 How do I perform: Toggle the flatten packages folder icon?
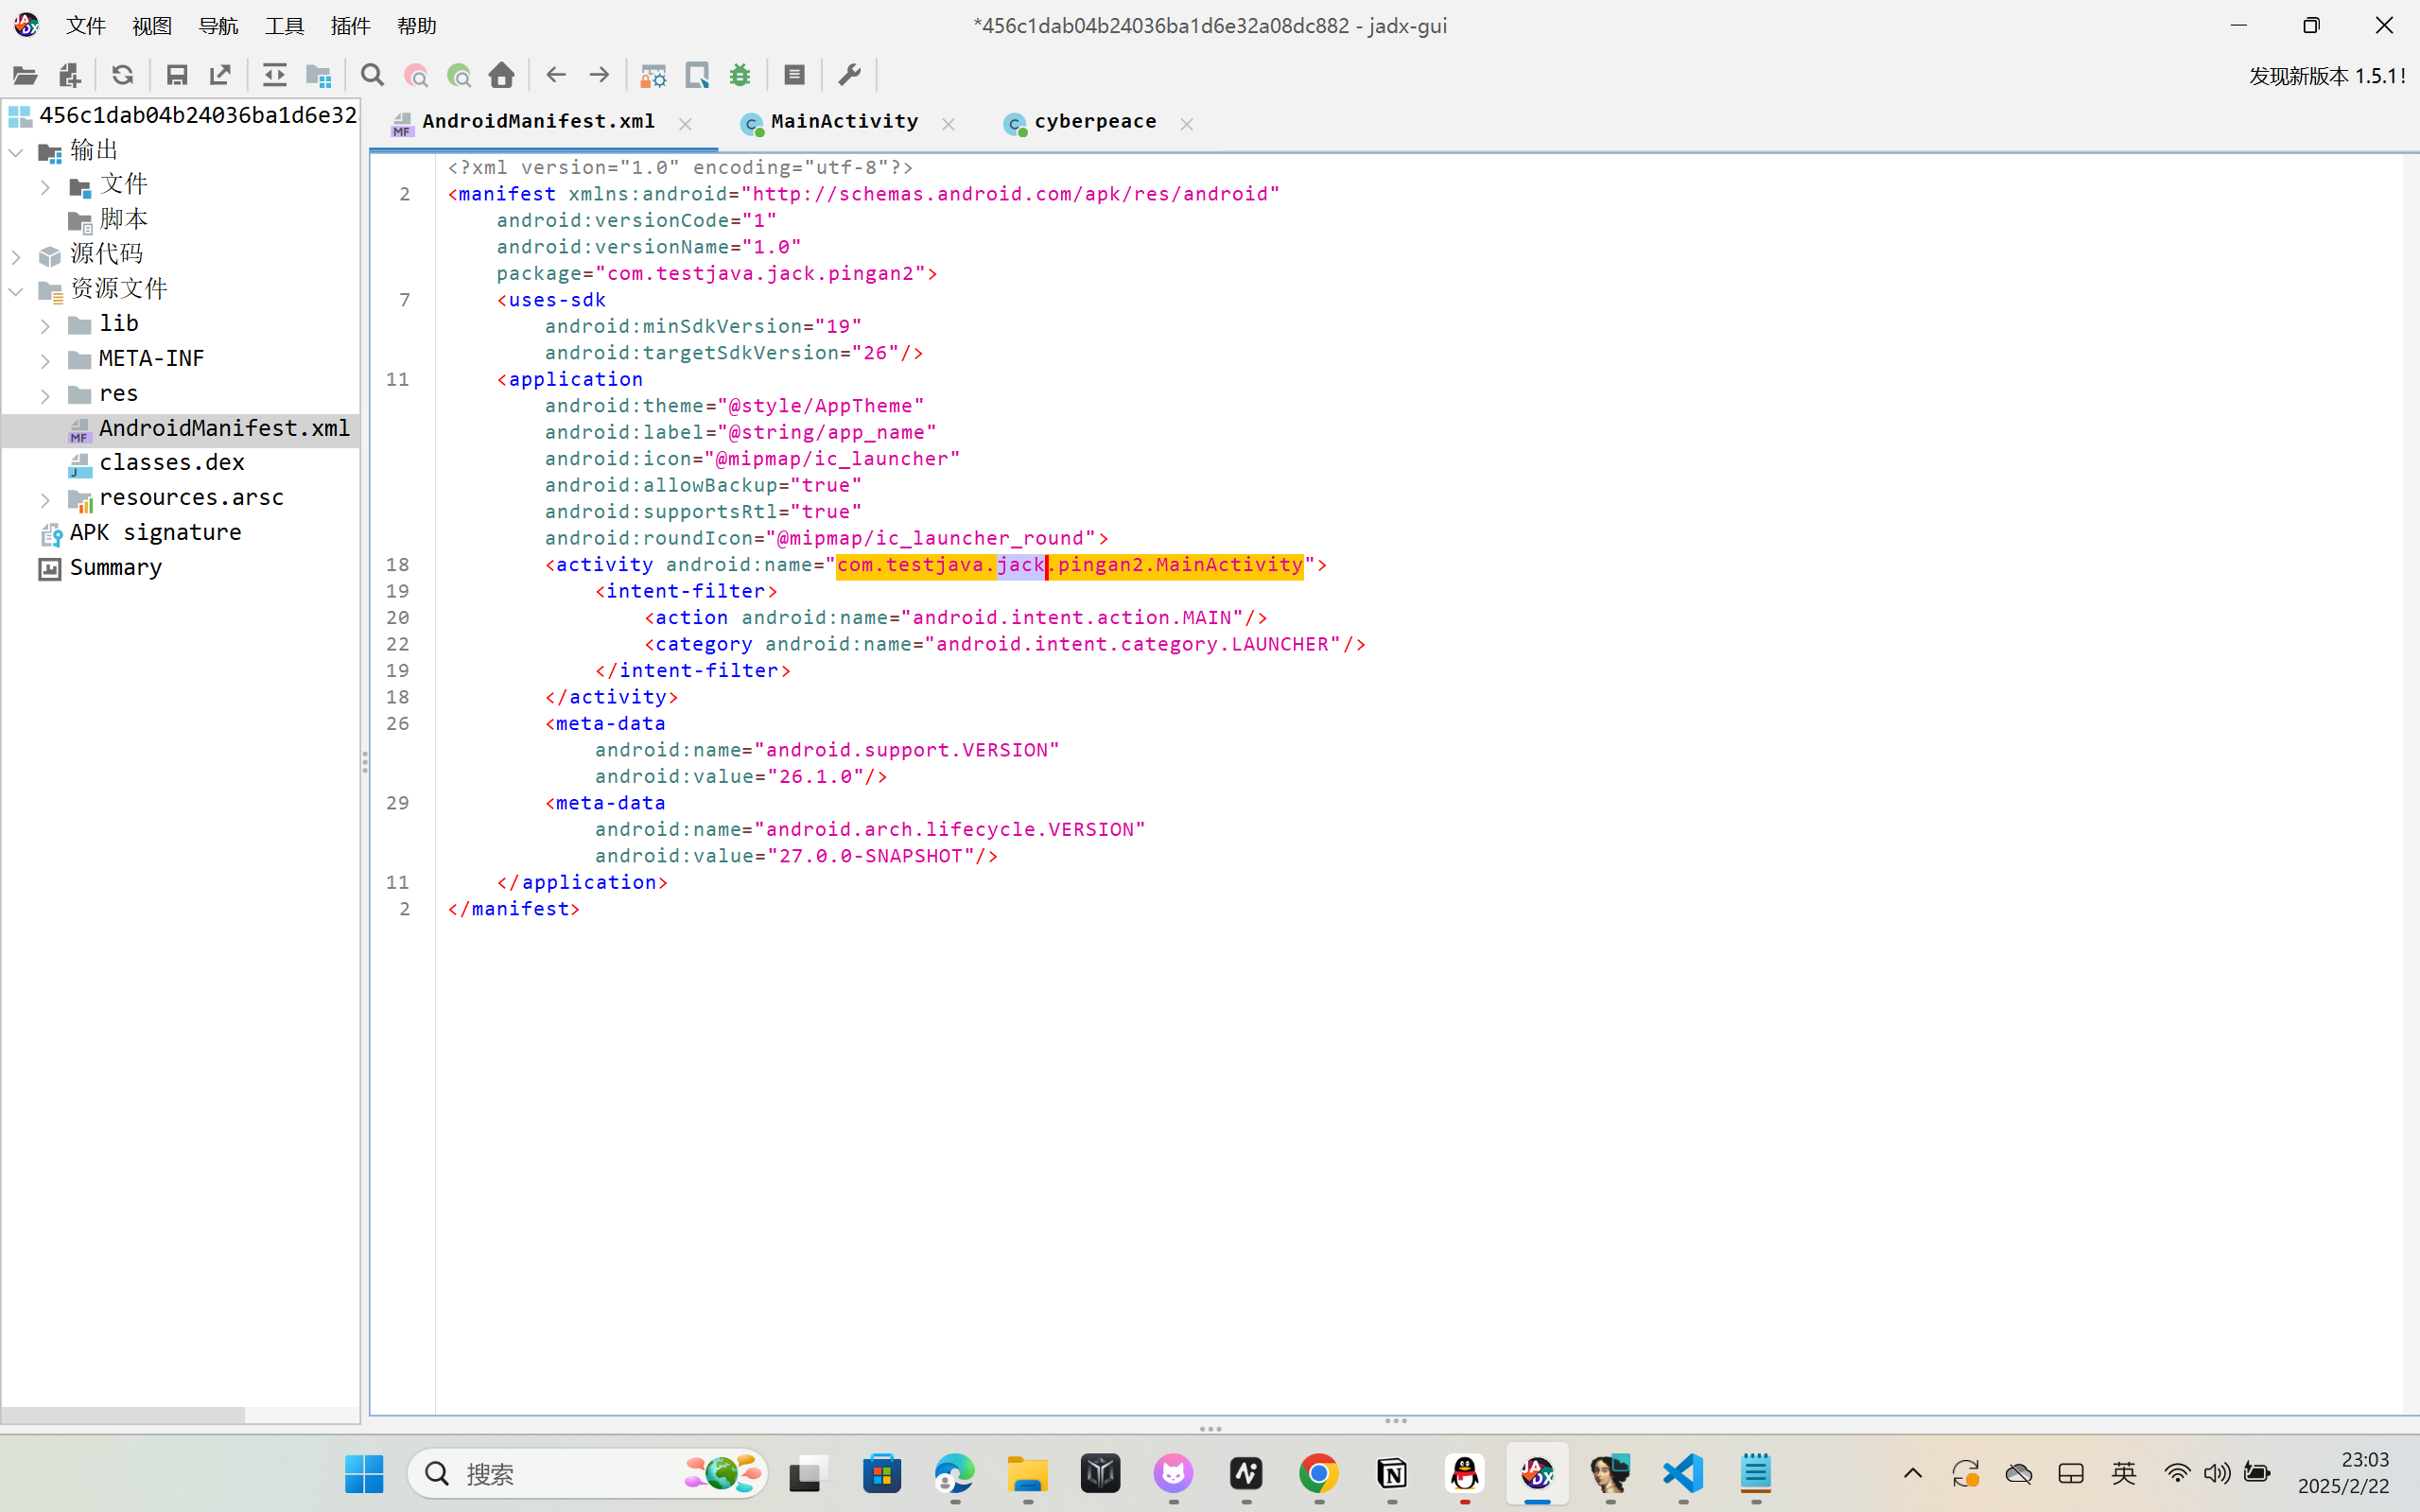tap(318, 75)
